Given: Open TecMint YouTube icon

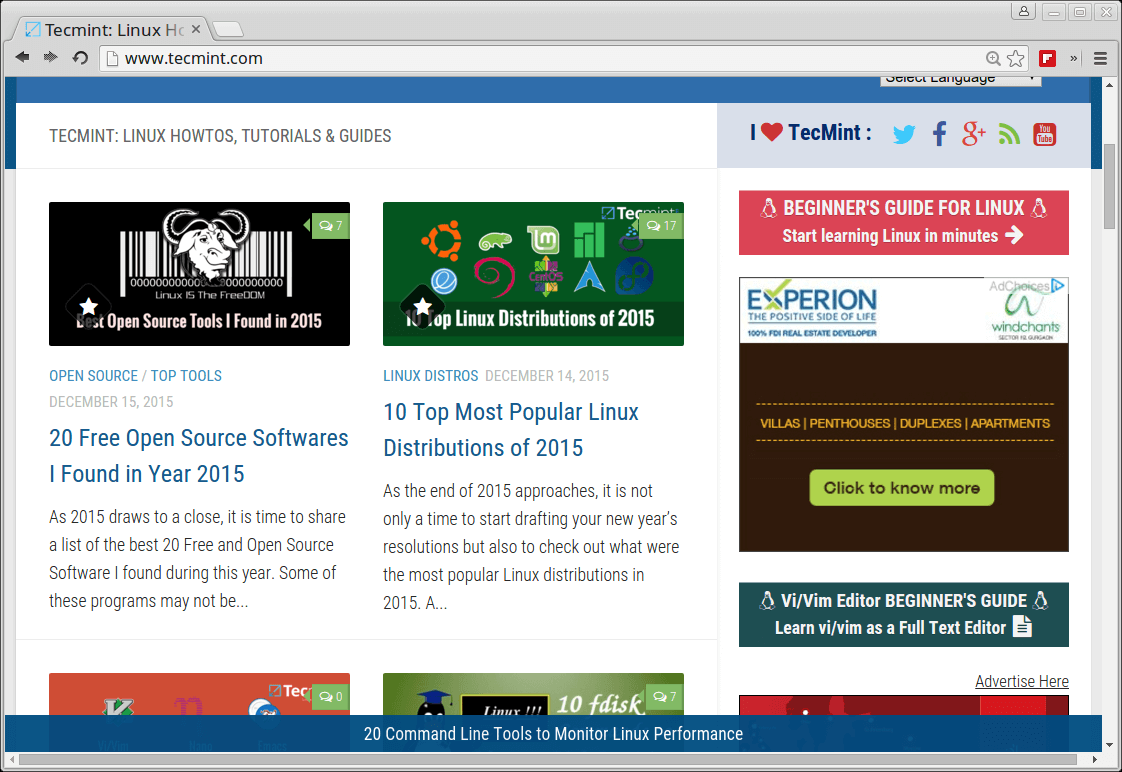Looking at the screenshot, I should (1045, 134).
